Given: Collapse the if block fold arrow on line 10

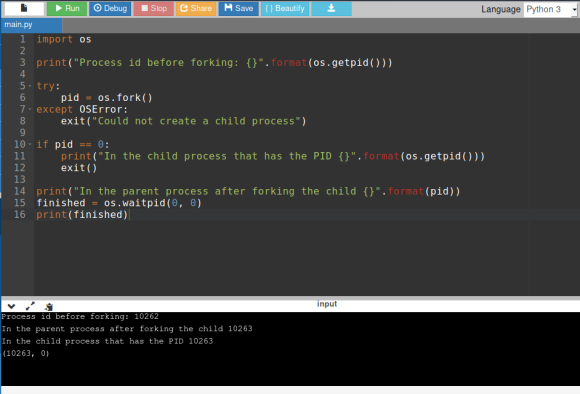Looking at the screenshot, I should click(x=30, y=145).
